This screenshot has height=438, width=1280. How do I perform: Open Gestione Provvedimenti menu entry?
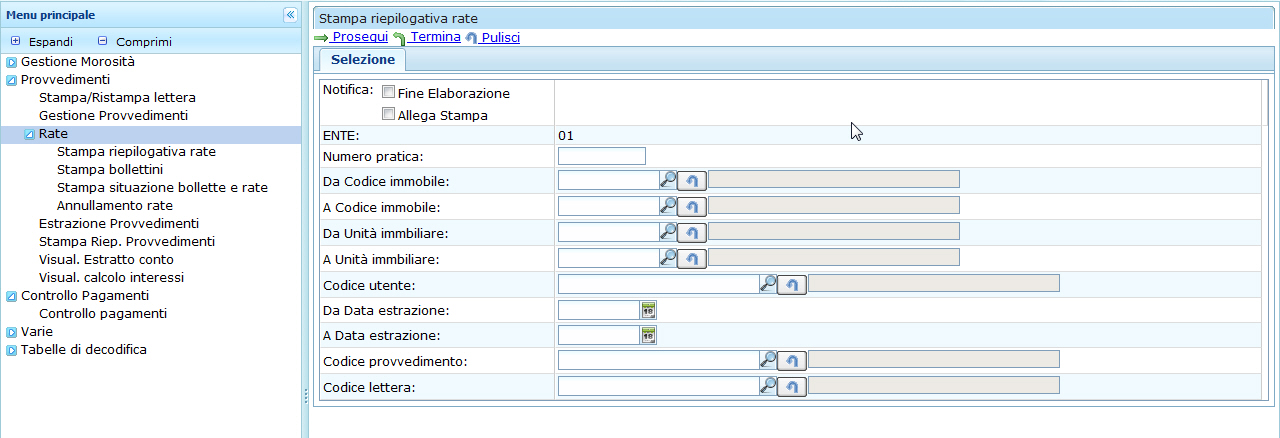[113, 115]
